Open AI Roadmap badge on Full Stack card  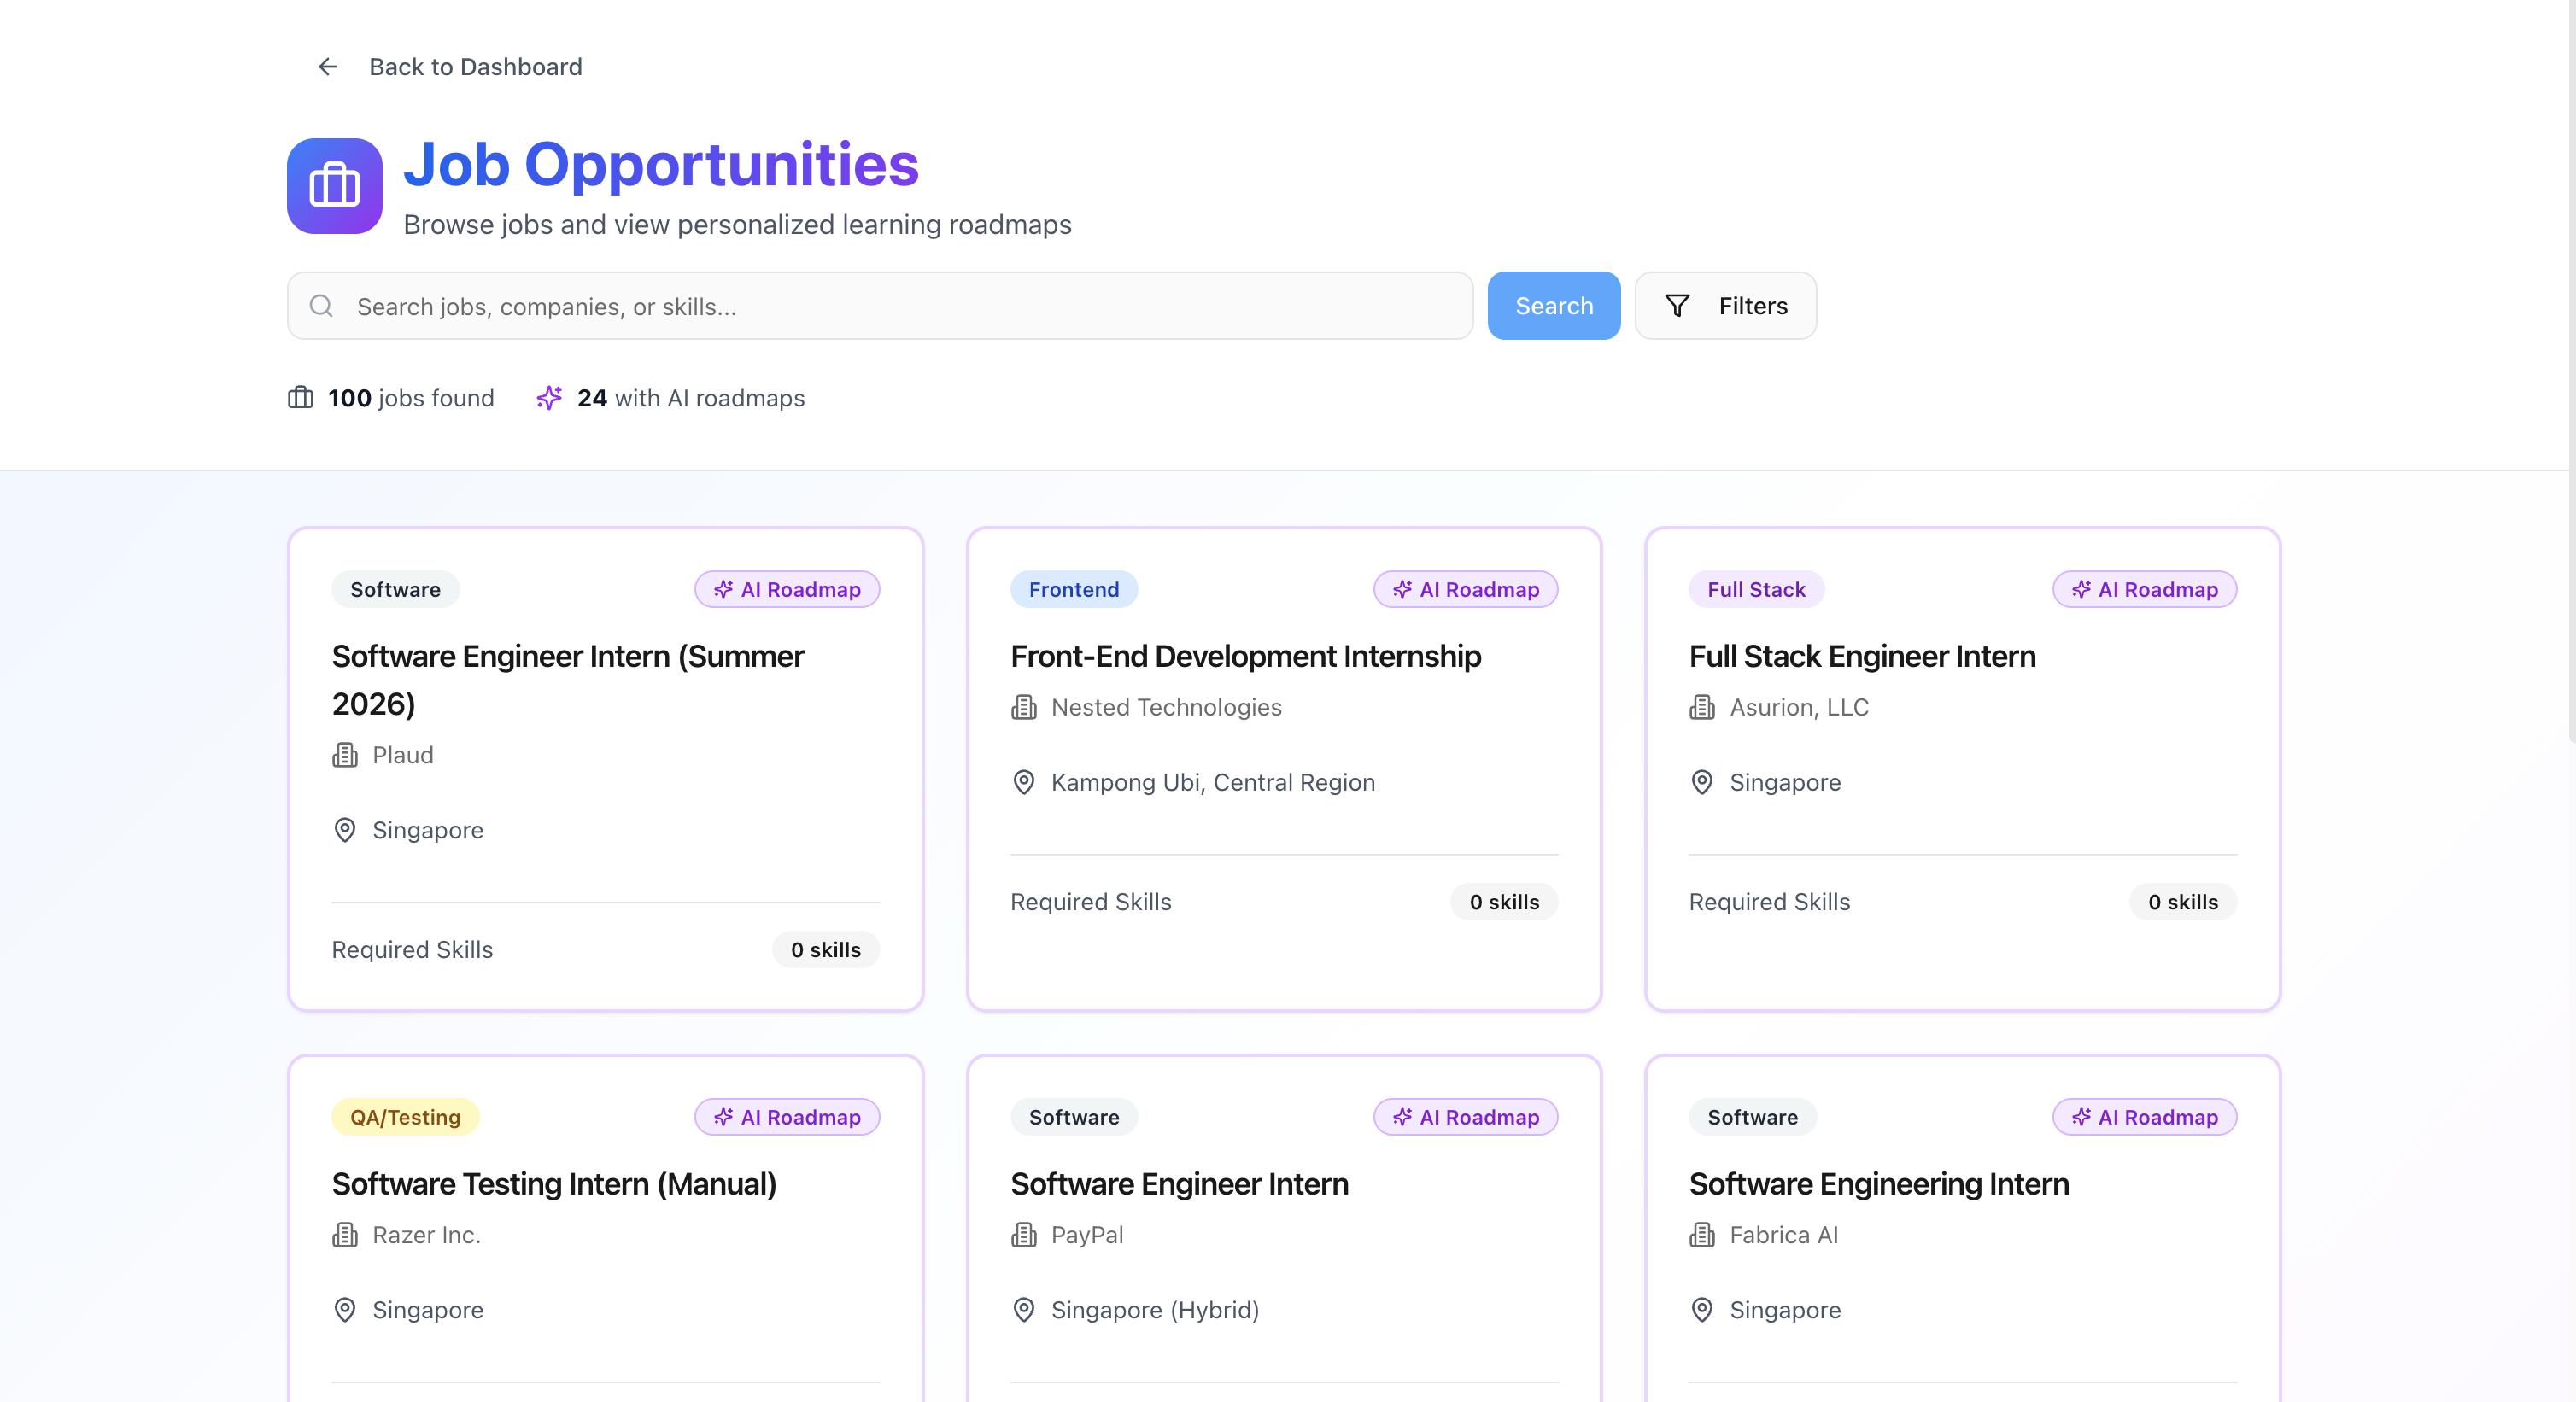click(2144, 589)
